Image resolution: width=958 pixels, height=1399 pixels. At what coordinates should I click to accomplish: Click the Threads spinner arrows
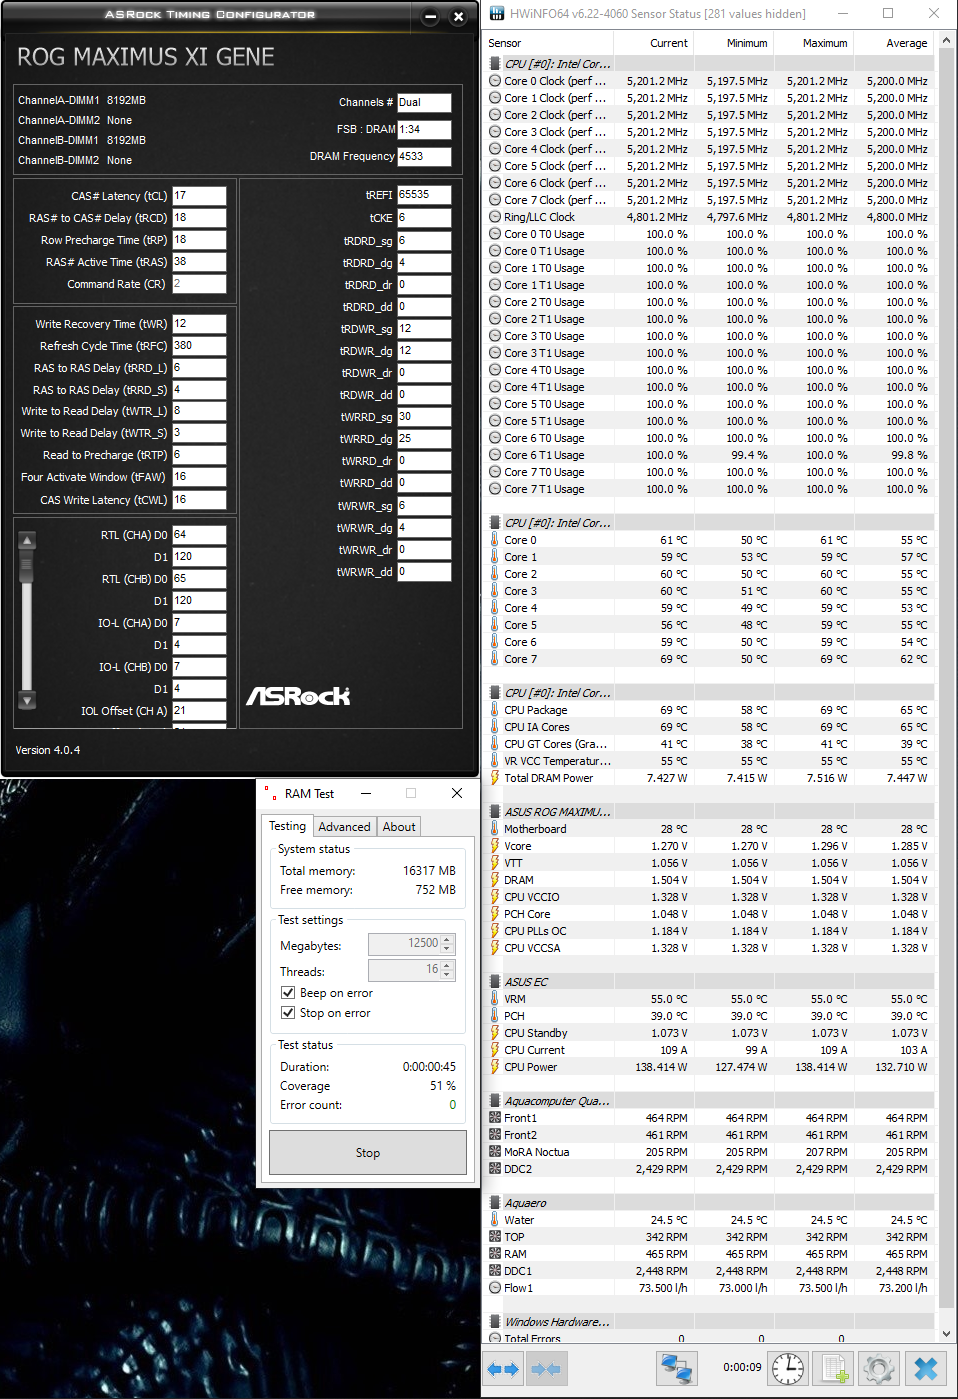pos(447,969)
